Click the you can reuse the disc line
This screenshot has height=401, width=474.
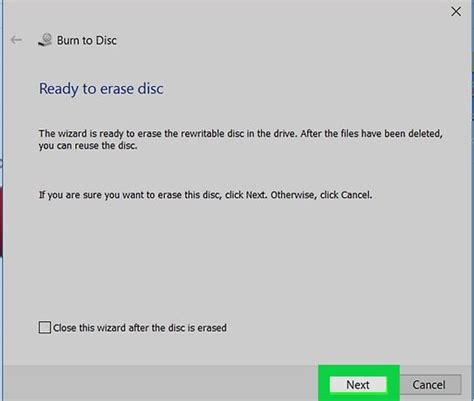88,146
